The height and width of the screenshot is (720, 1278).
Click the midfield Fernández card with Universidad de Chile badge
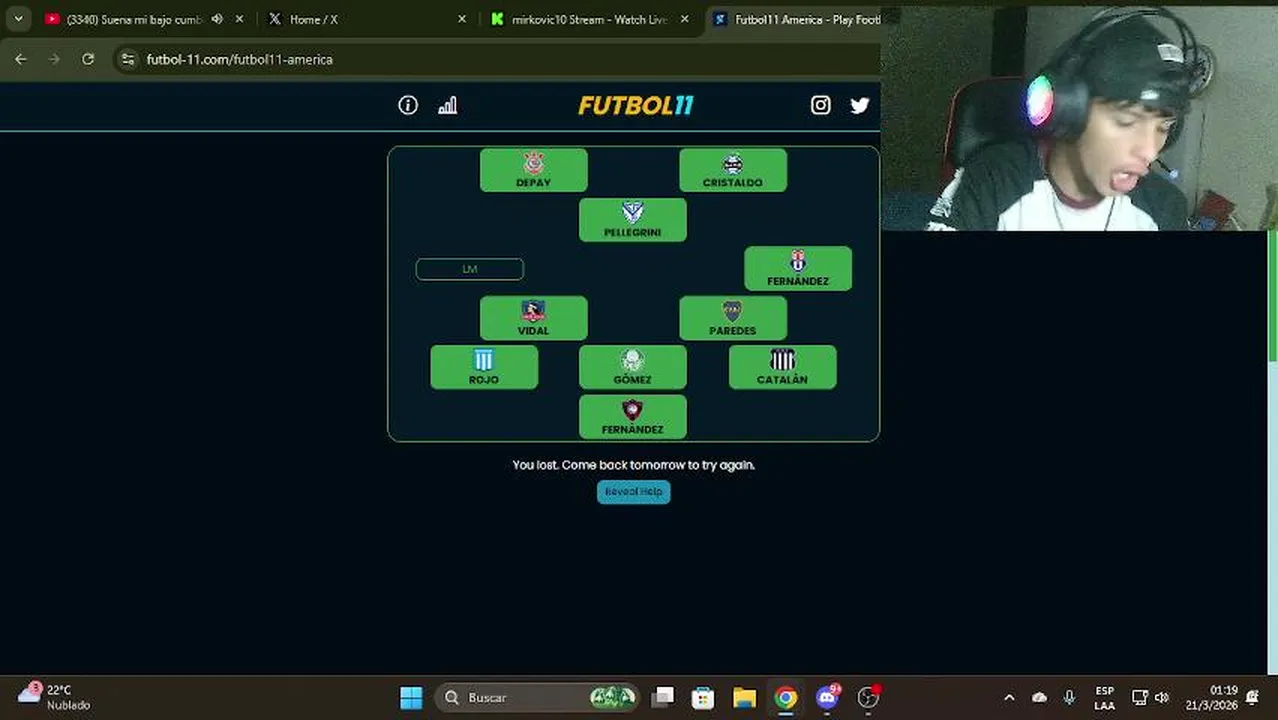[x=797, y=269]
